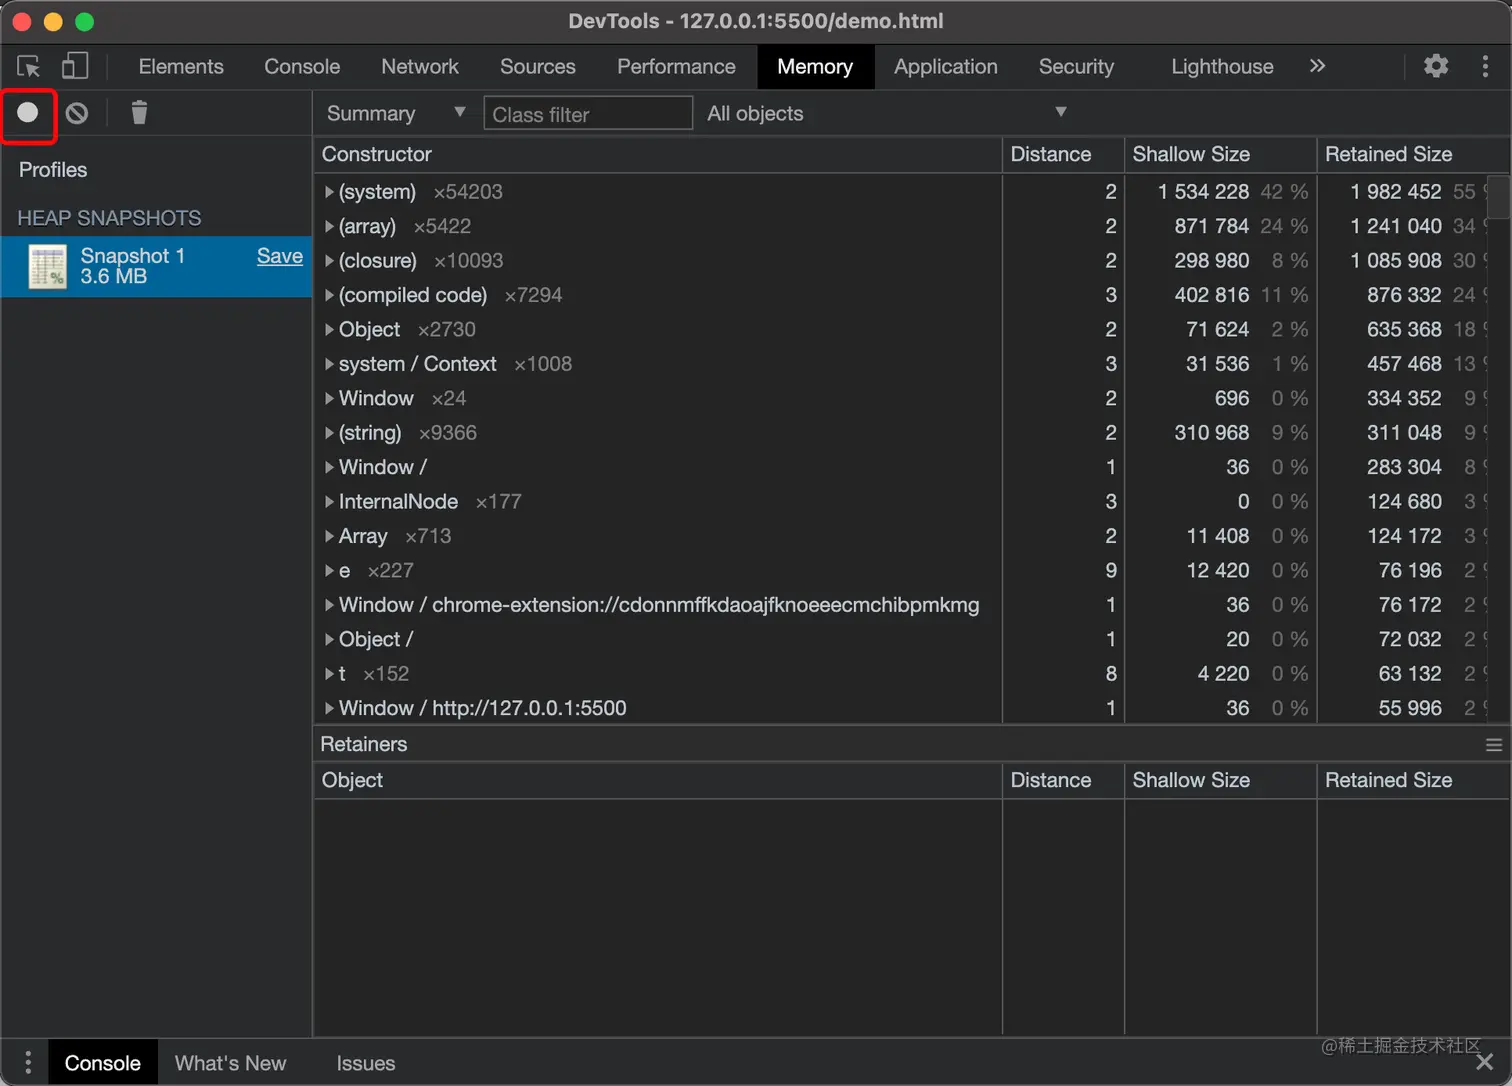Expand the Window / http://127.0.0.1:5500 row

[329, 708]
